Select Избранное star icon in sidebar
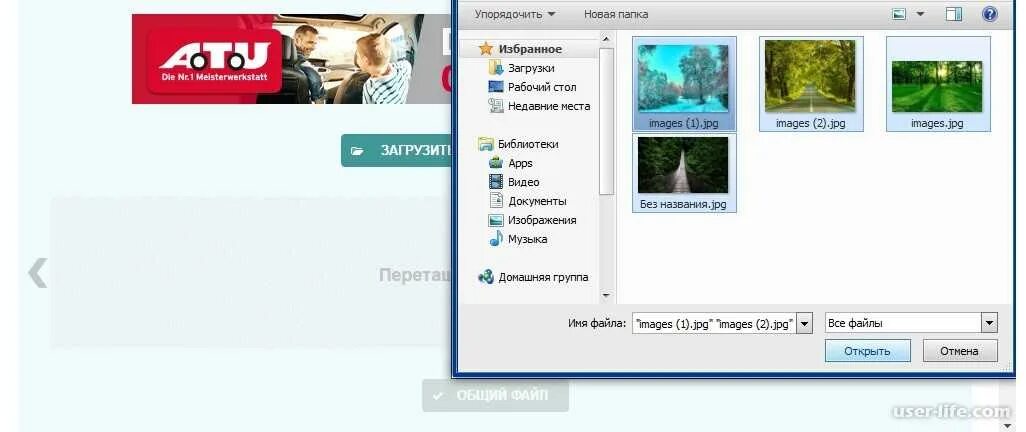This screenshot has height=432, width=1026. pos(486,49)
